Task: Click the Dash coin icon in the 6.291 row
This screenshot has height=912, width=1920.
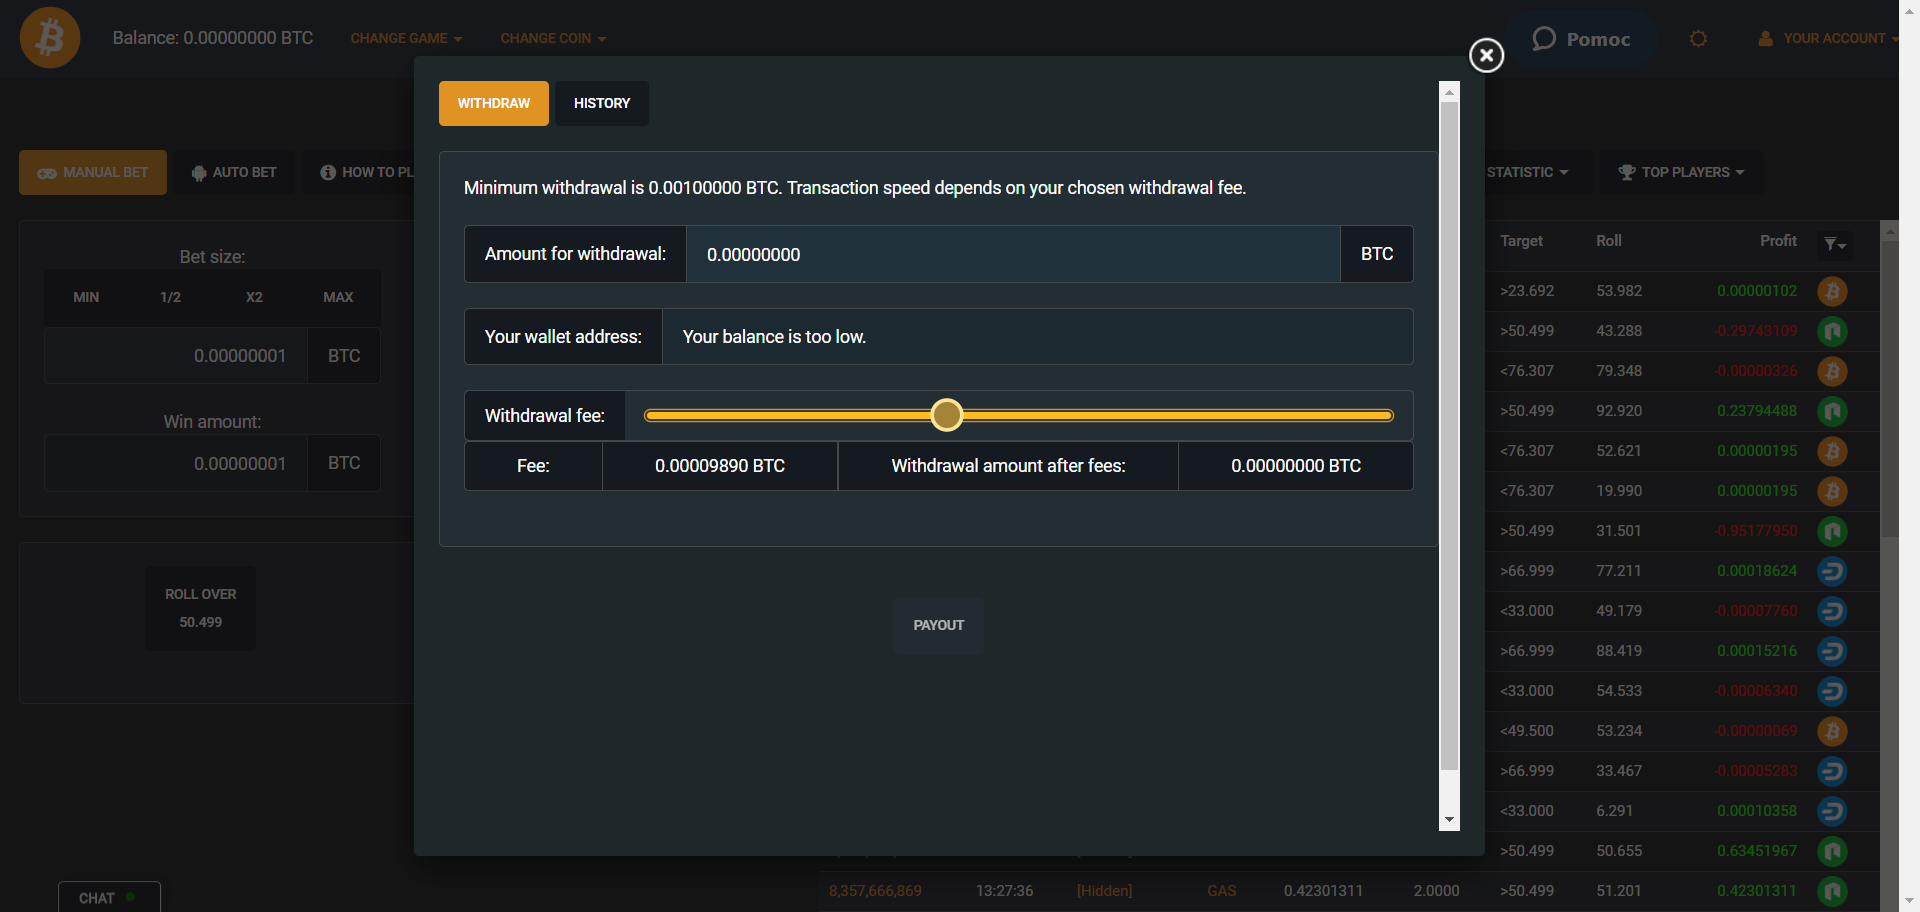Action: (1832, 811)
